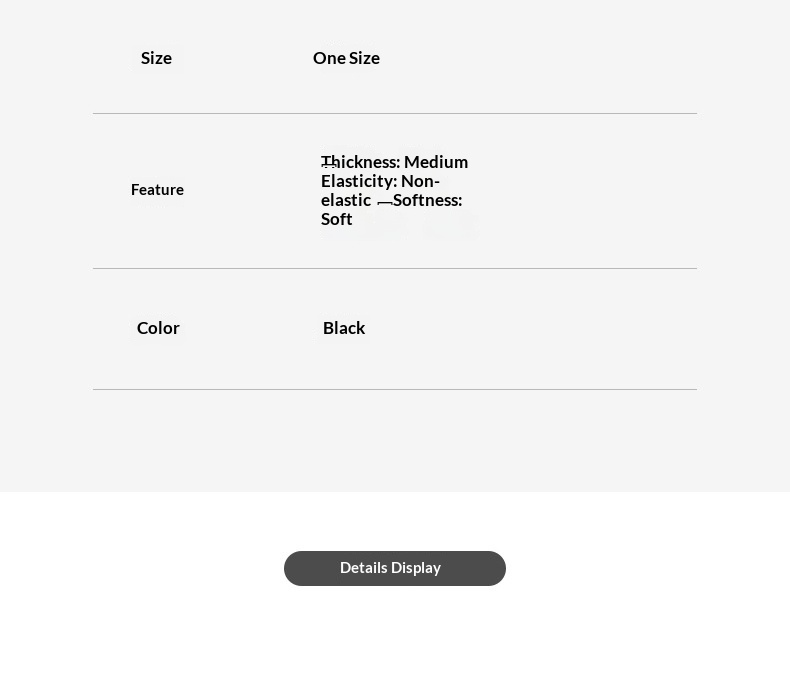This screenshot has width=790, height=675.
Task: Select the Black color value
Action: pos(344,328)
